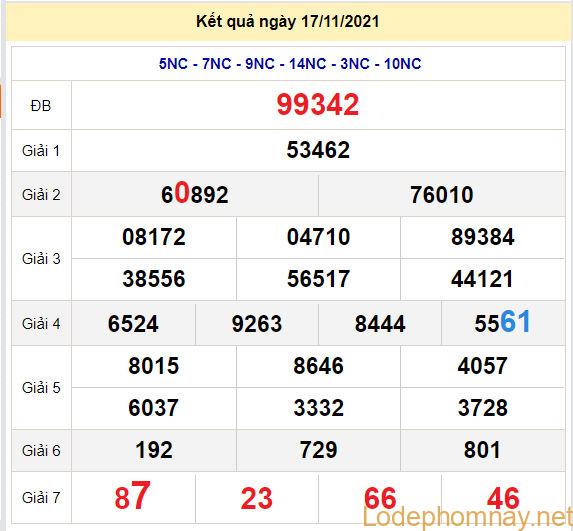
Task: Click the Giải 4 number 6524
Action: (133, 324)
